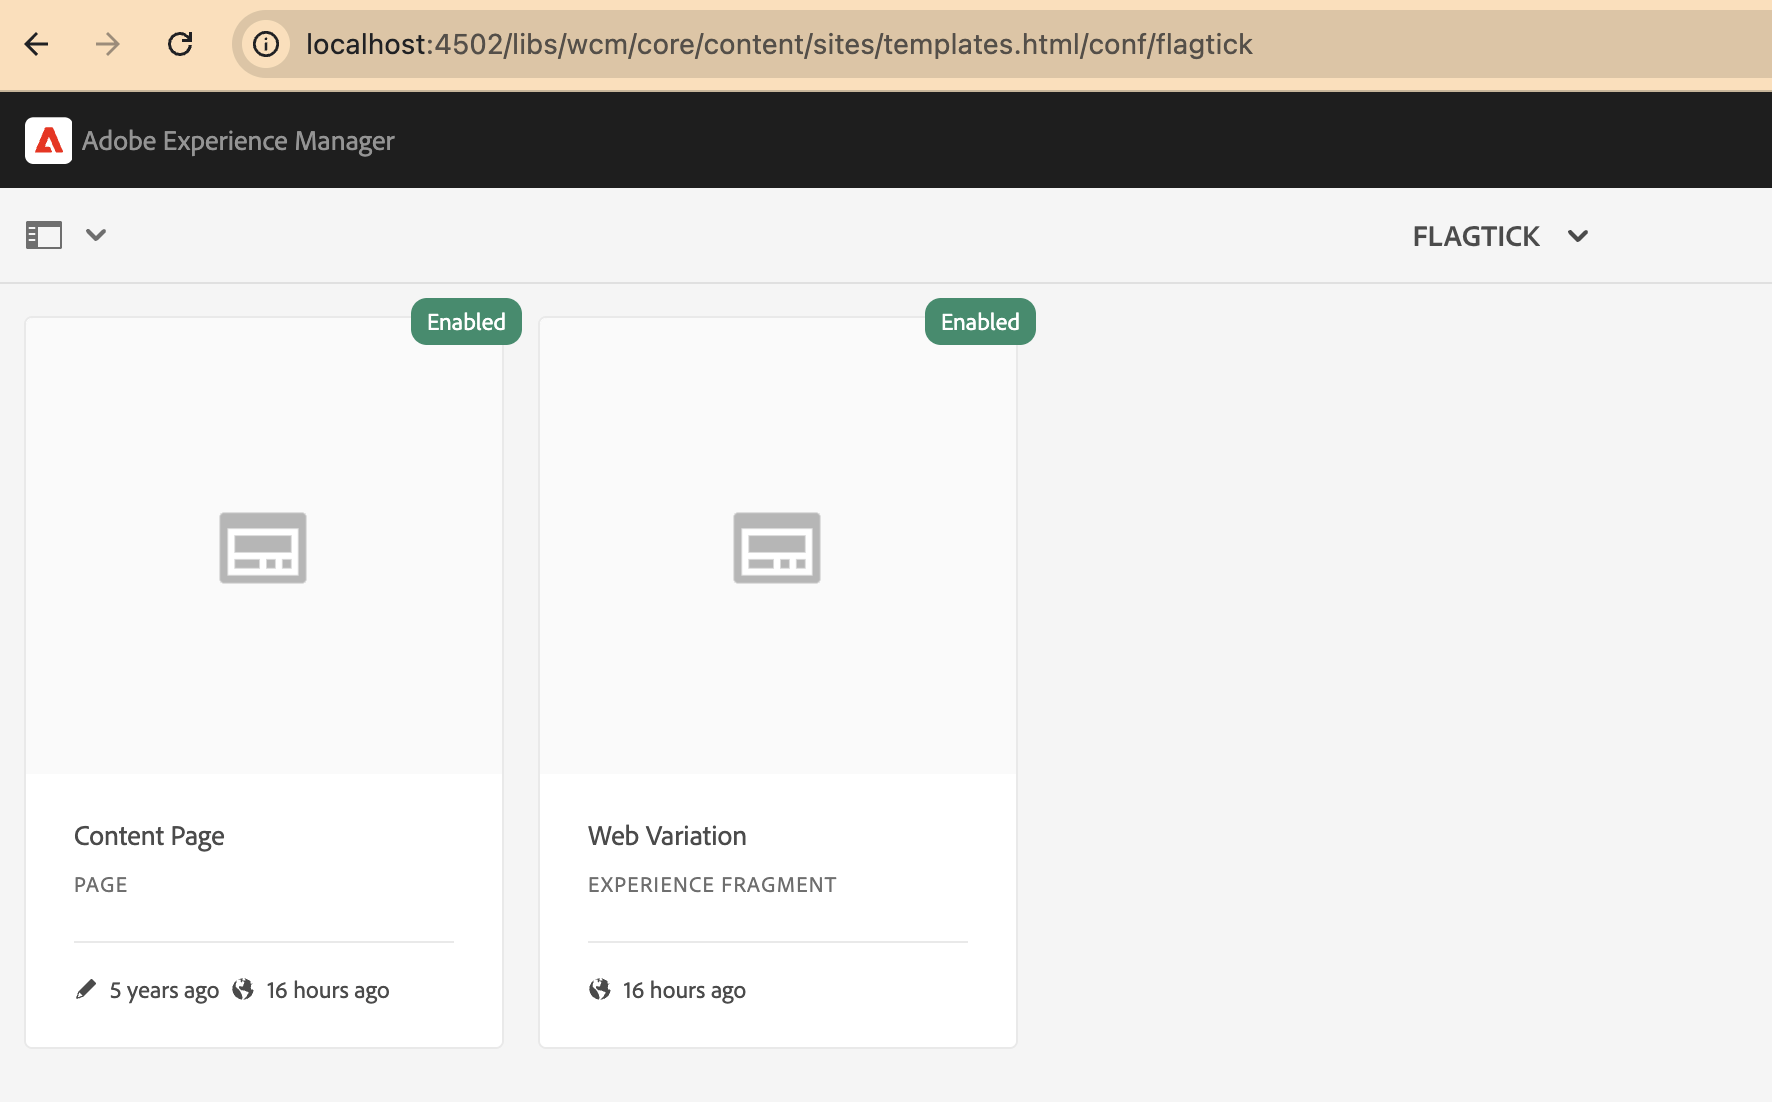Click the Adobe logo icon

coord(48,141)
